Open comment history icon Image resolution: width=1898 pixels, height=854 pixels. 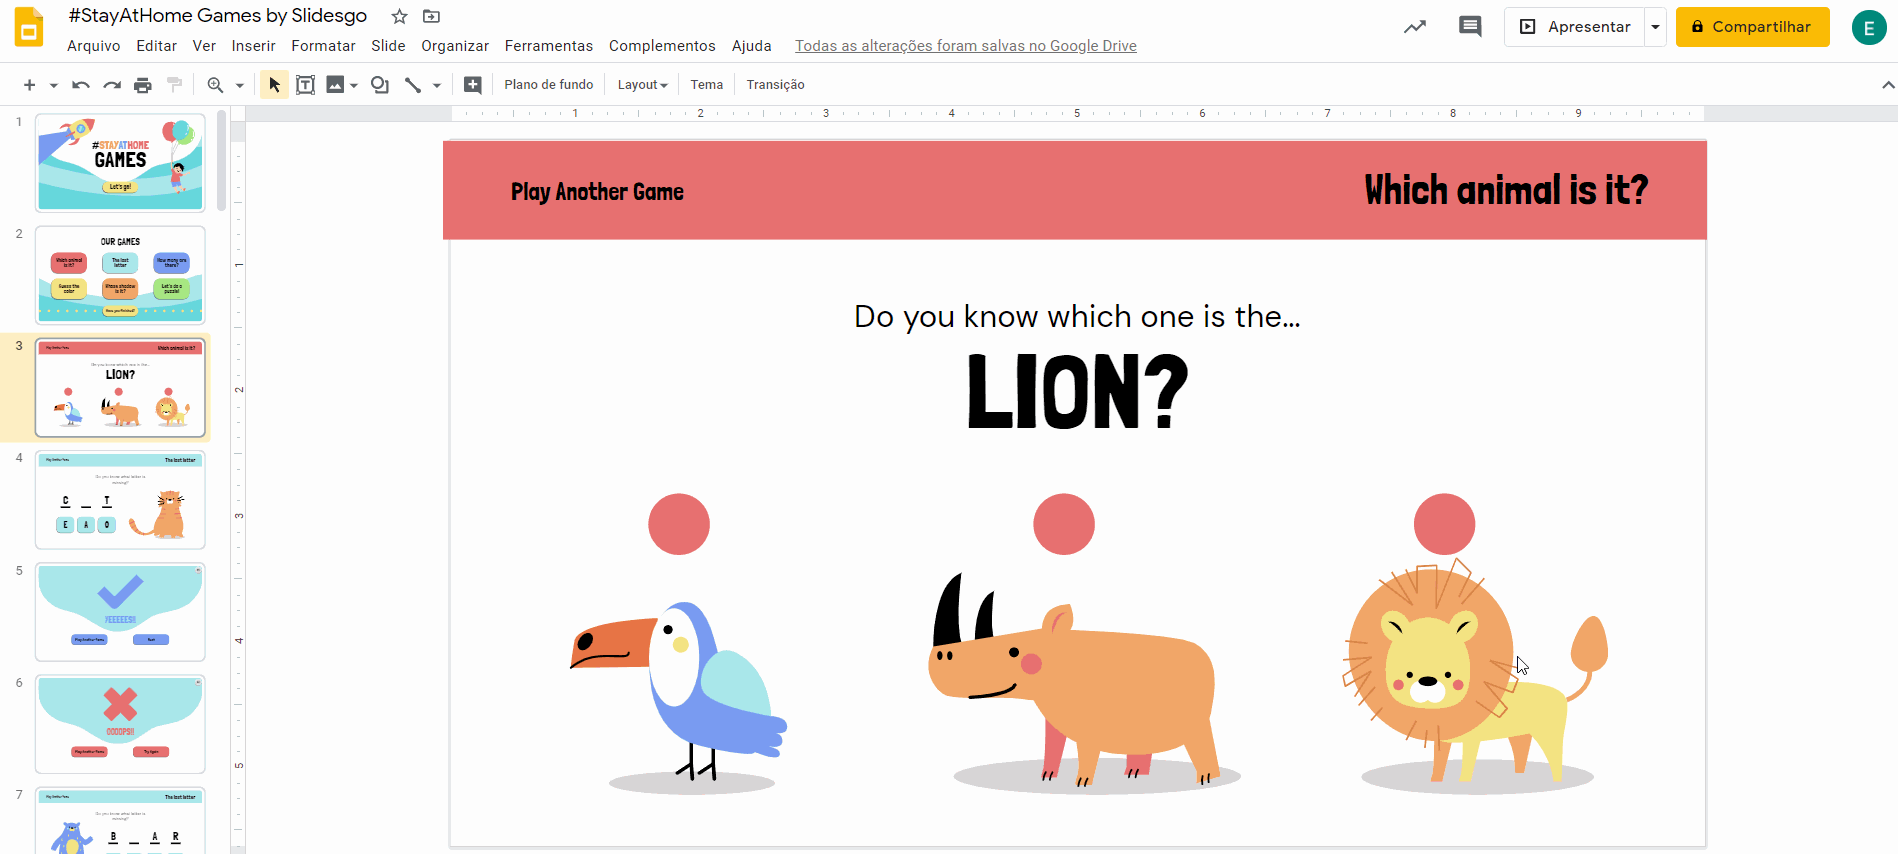pos(1470,27)
